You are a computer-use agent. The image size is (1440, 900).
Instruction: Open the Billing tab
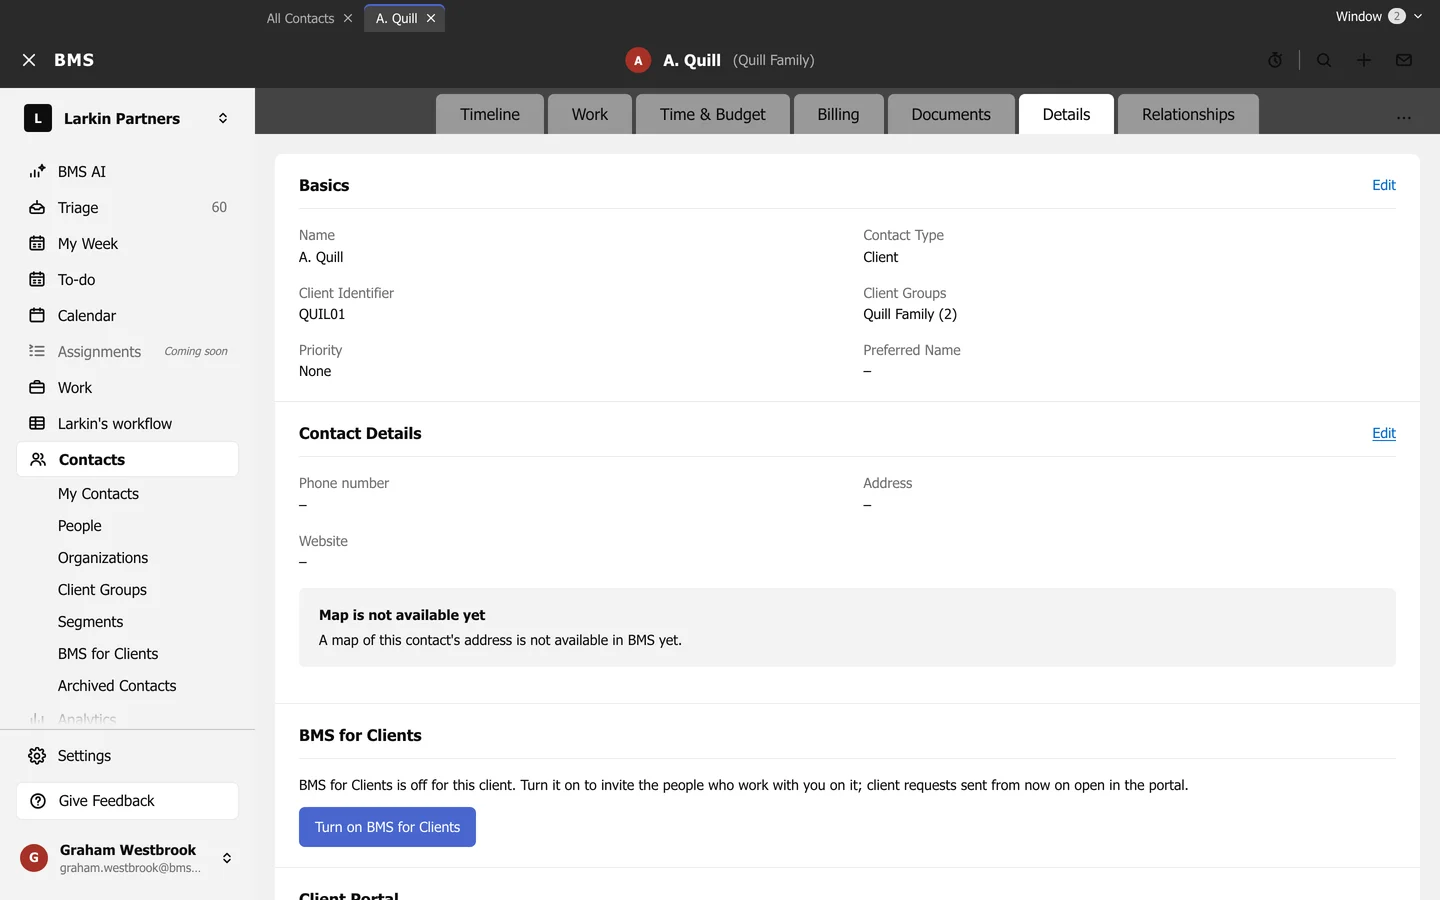tap(838, 114)
